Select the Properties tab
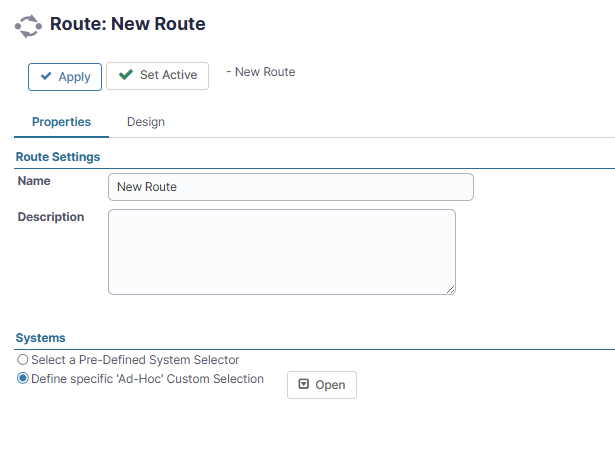This screenshot has width=615, height=465. (61, 122)
